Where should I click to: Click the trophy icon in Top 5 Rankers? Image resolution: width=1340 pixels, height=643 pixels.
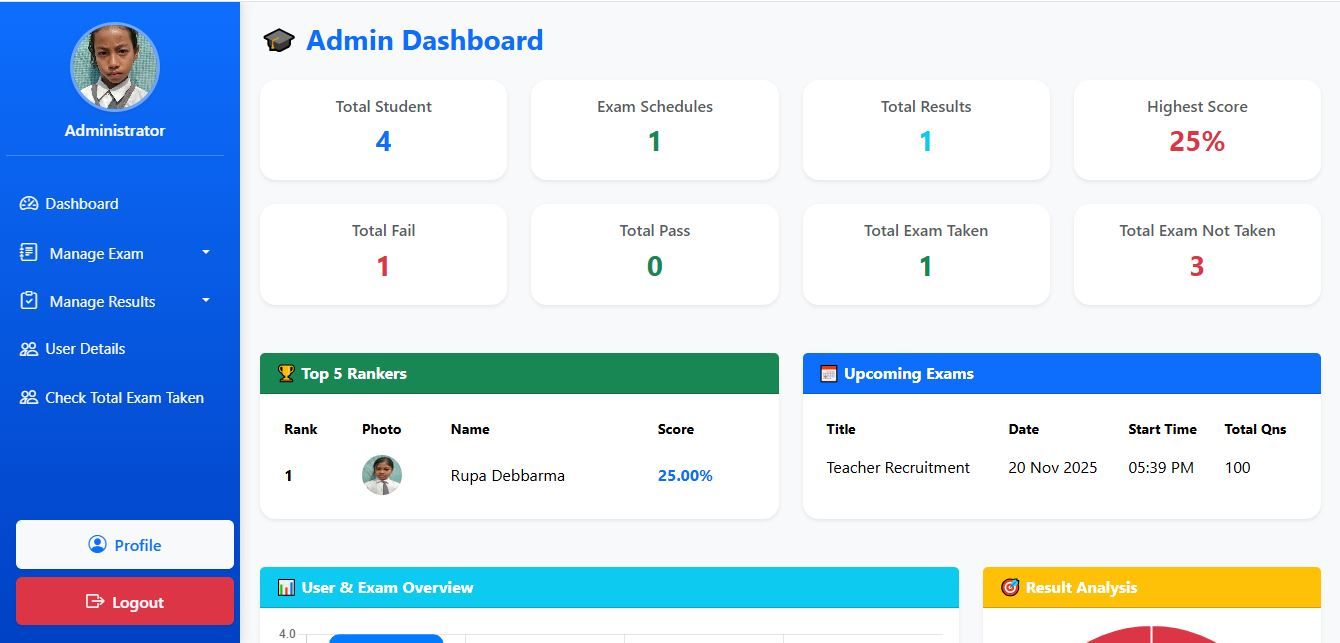[286, 374]
